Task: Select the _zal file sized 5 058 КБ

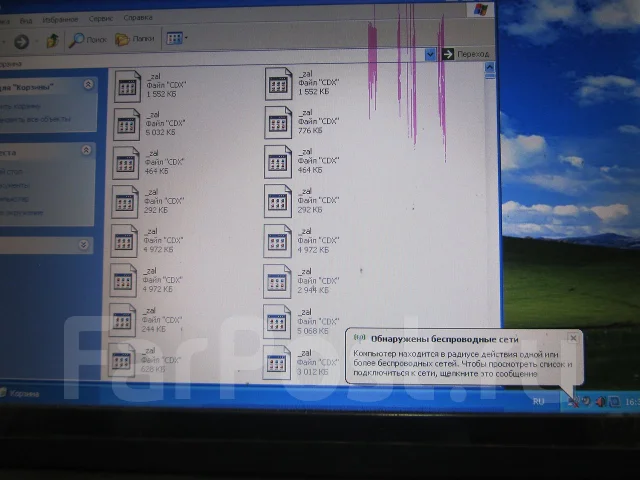Action: pyautogui.click(x=302, y=322)
